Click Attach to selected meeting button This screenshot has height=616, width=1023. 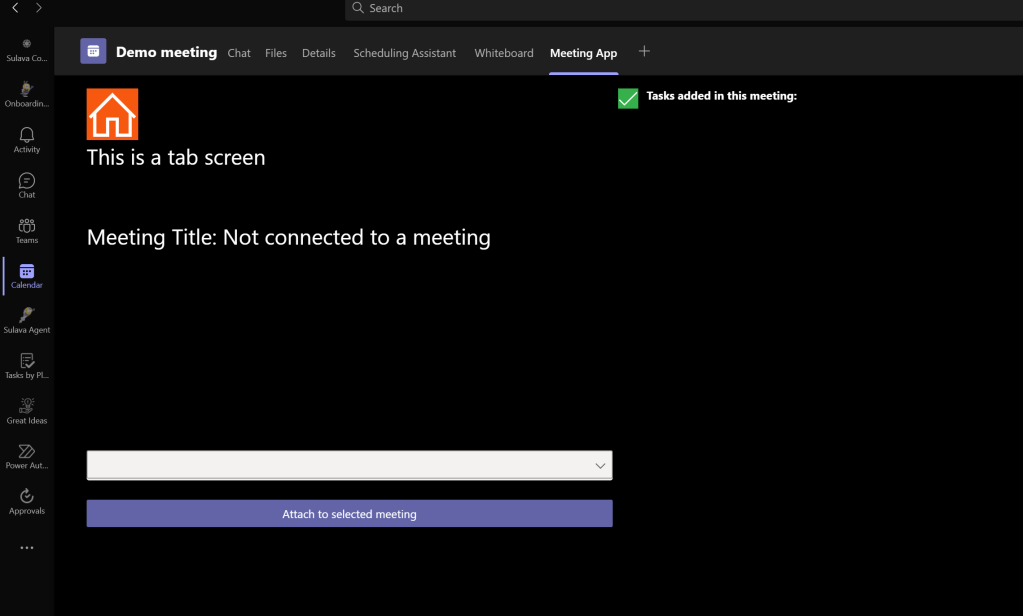pyautogui.click(x=349, y=514)
